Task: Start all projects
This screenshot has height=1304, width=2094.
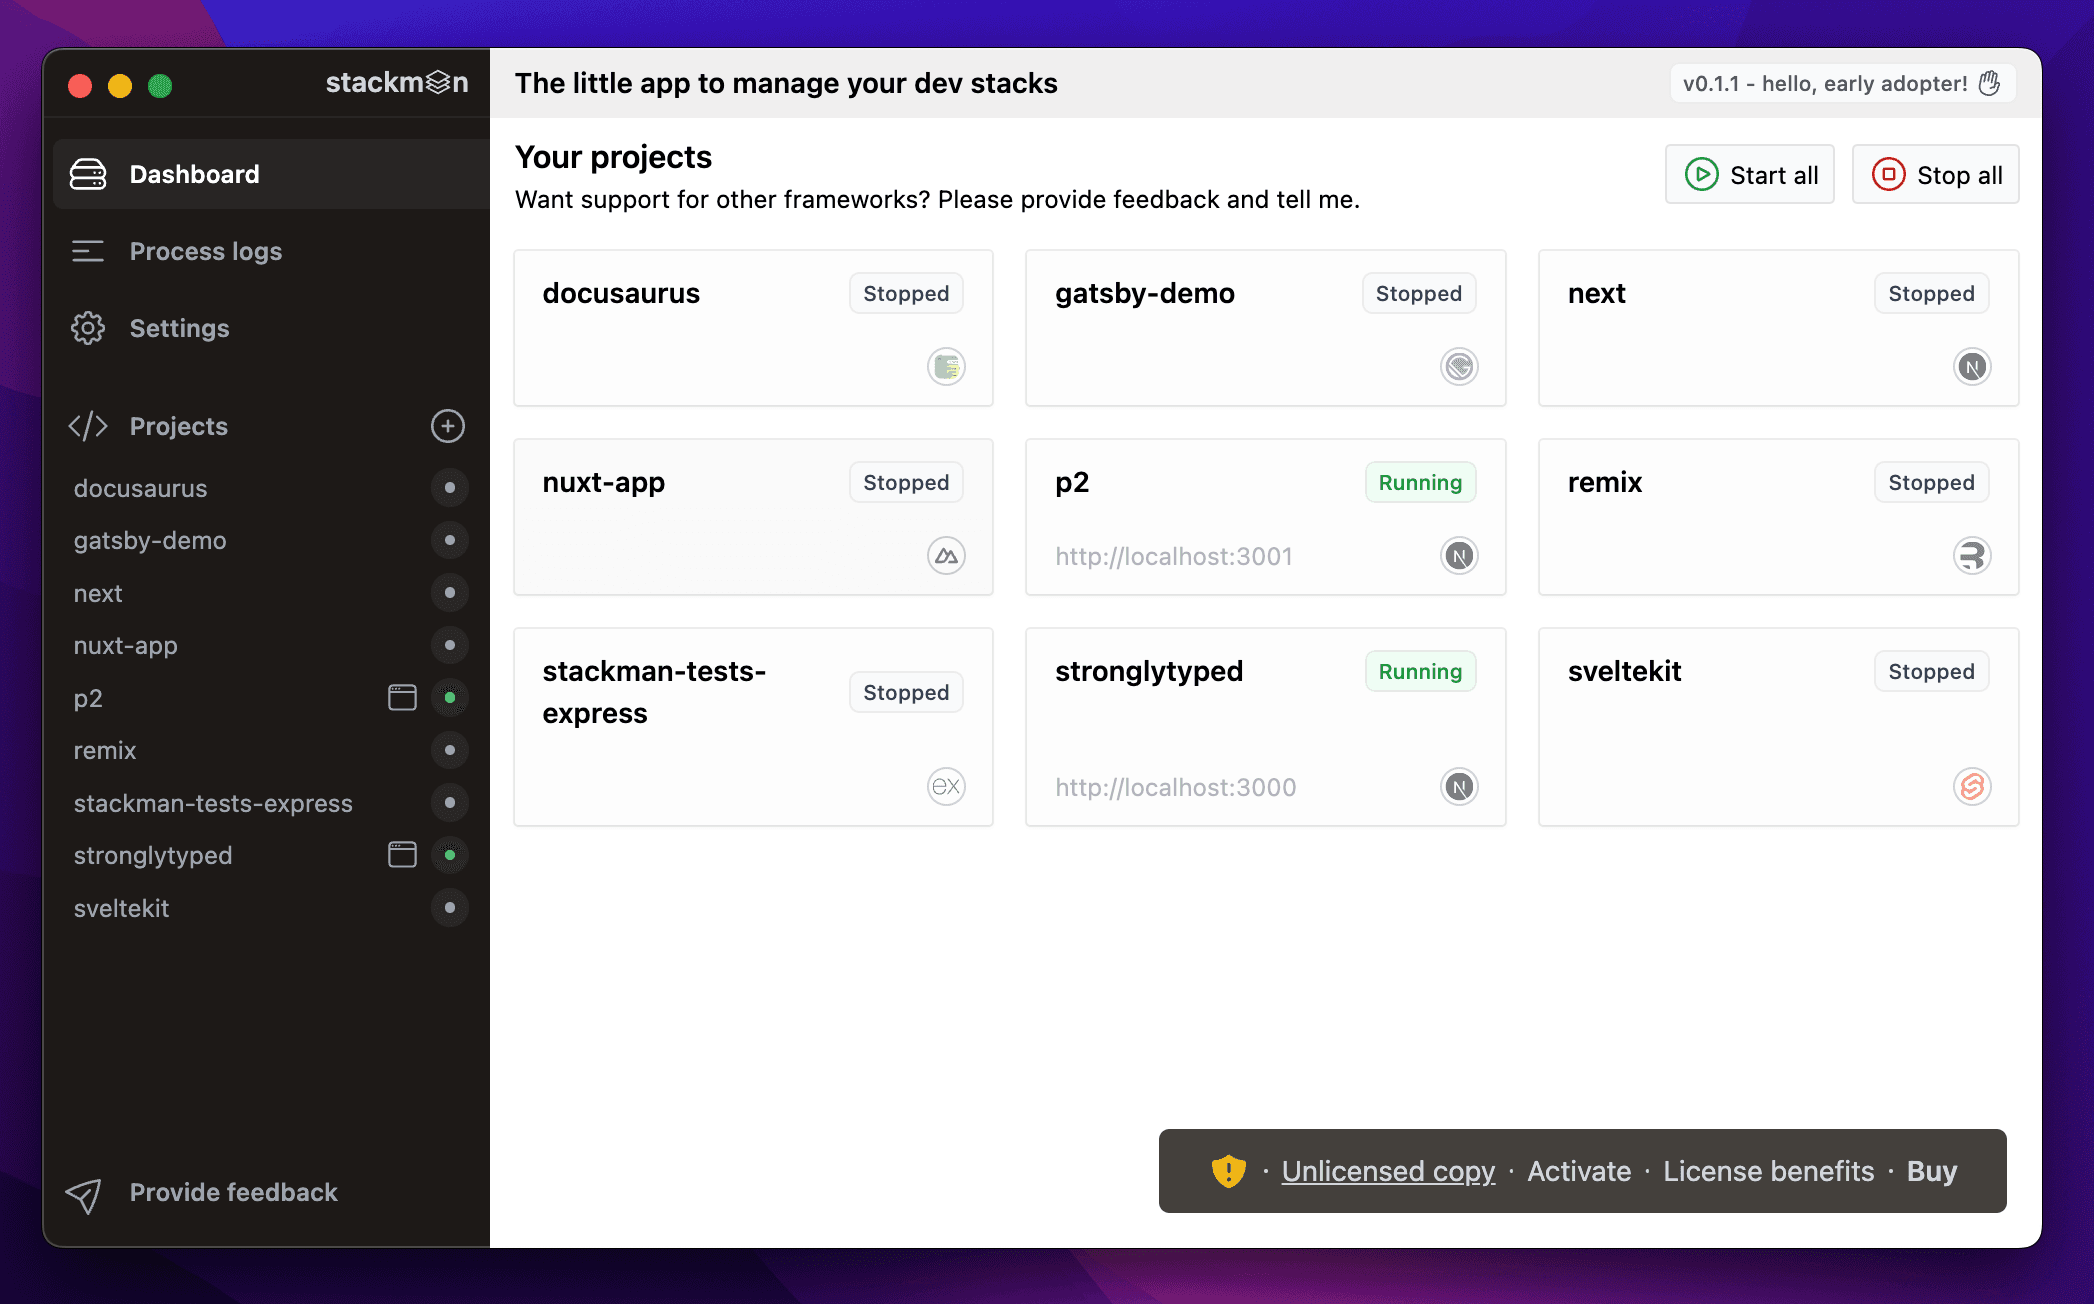Action: [x=1750, y=175]
